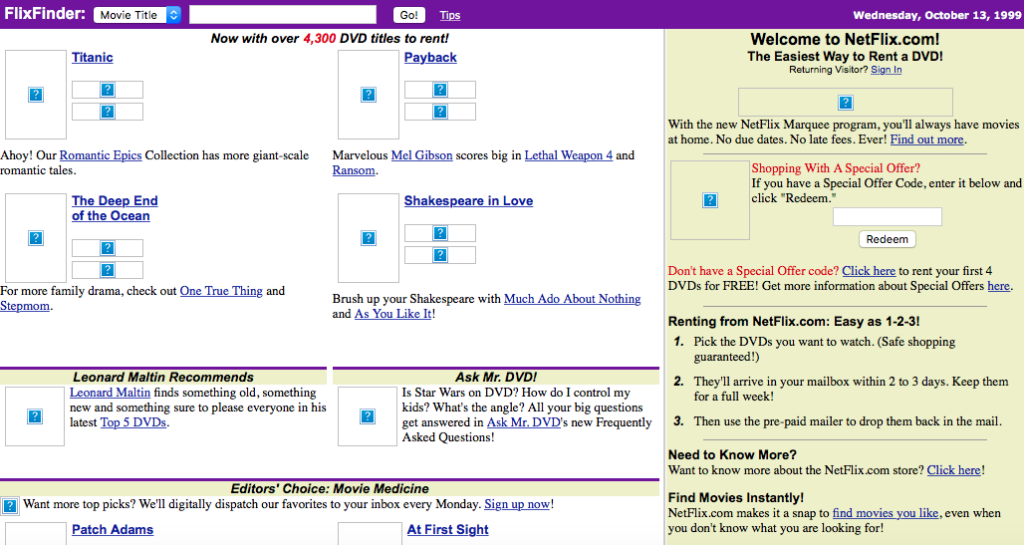Click the Special Offer placeholder image

[710, 200]
